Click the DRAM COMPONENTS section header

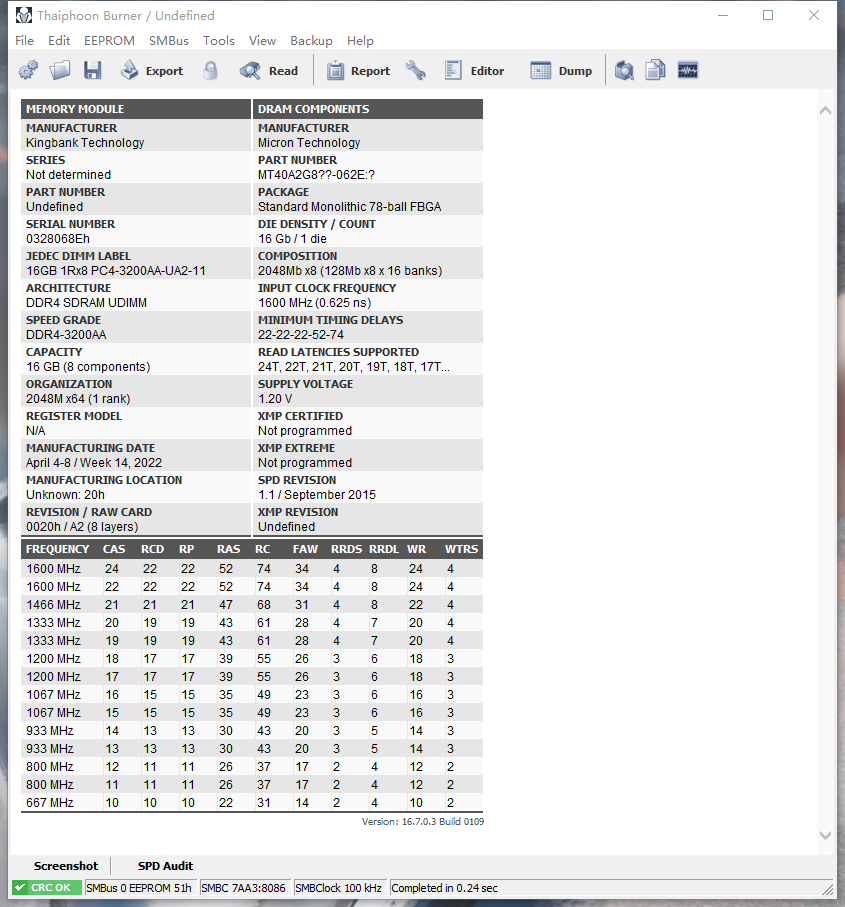[368, 109]
